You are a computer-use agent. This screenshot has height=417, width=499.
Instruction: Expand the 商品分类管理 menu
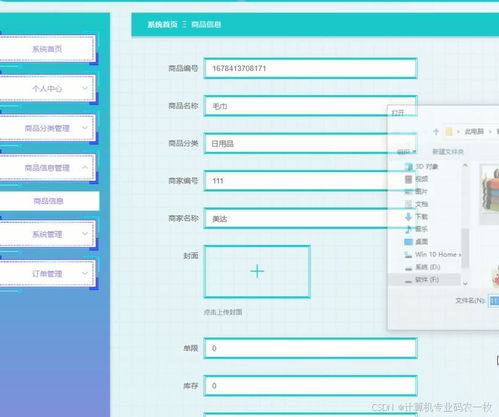(47, 128)
